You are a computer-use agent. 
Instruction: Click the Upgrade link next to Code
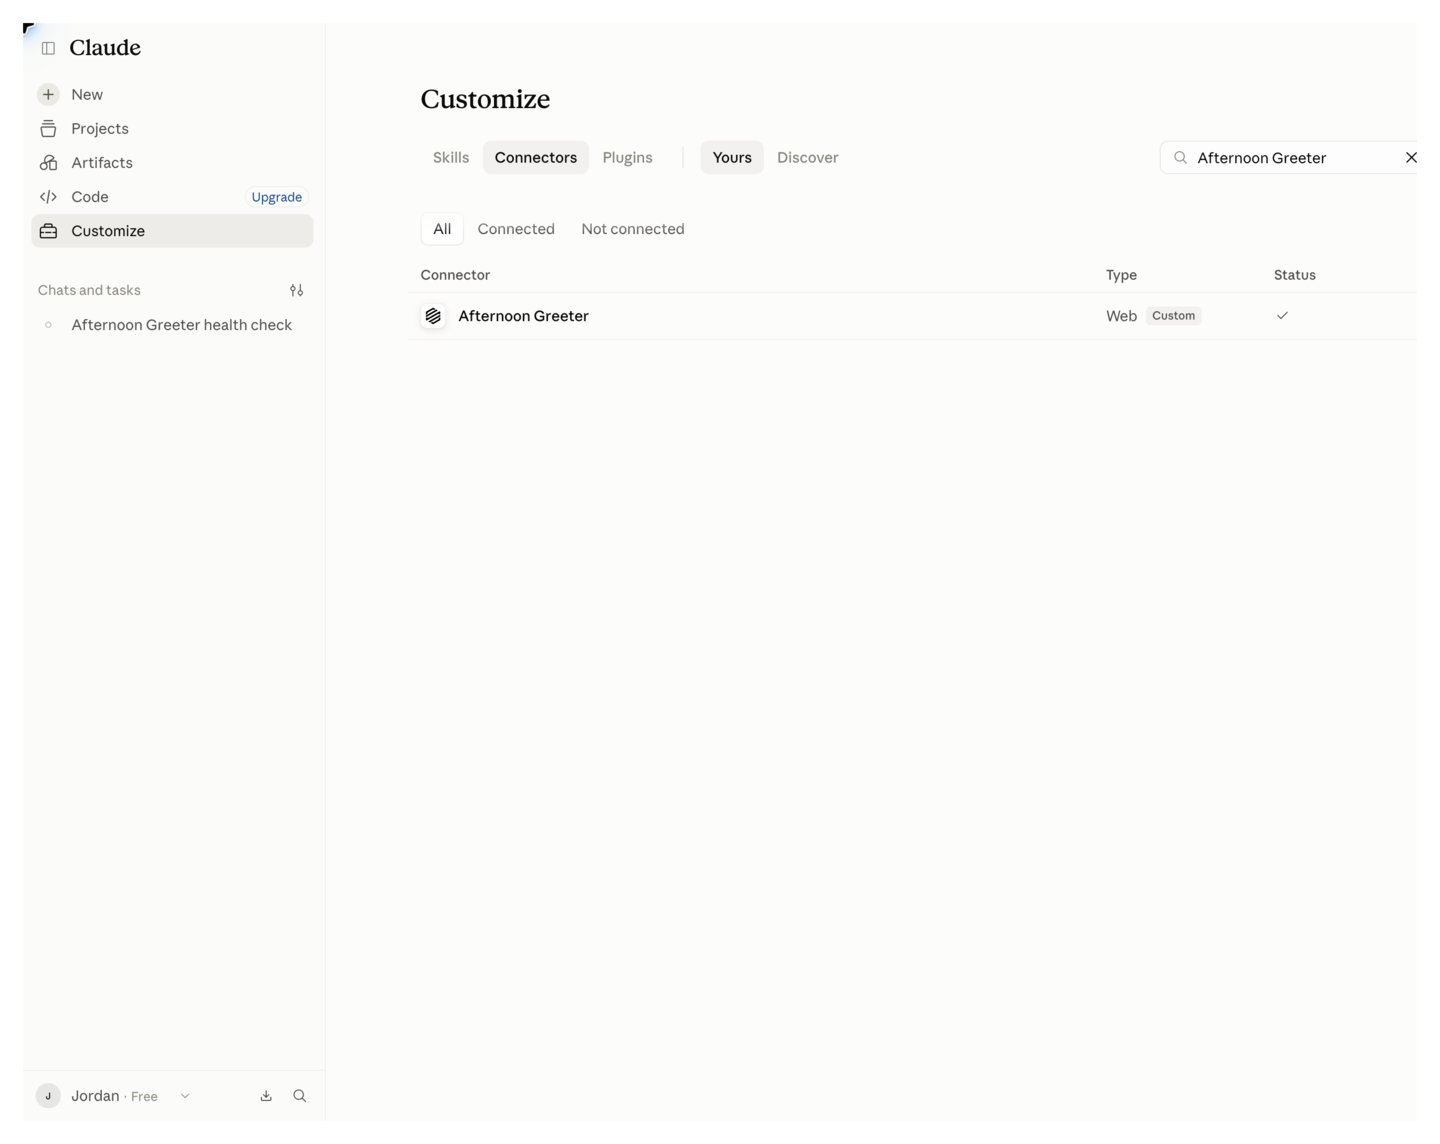point(277,197)
